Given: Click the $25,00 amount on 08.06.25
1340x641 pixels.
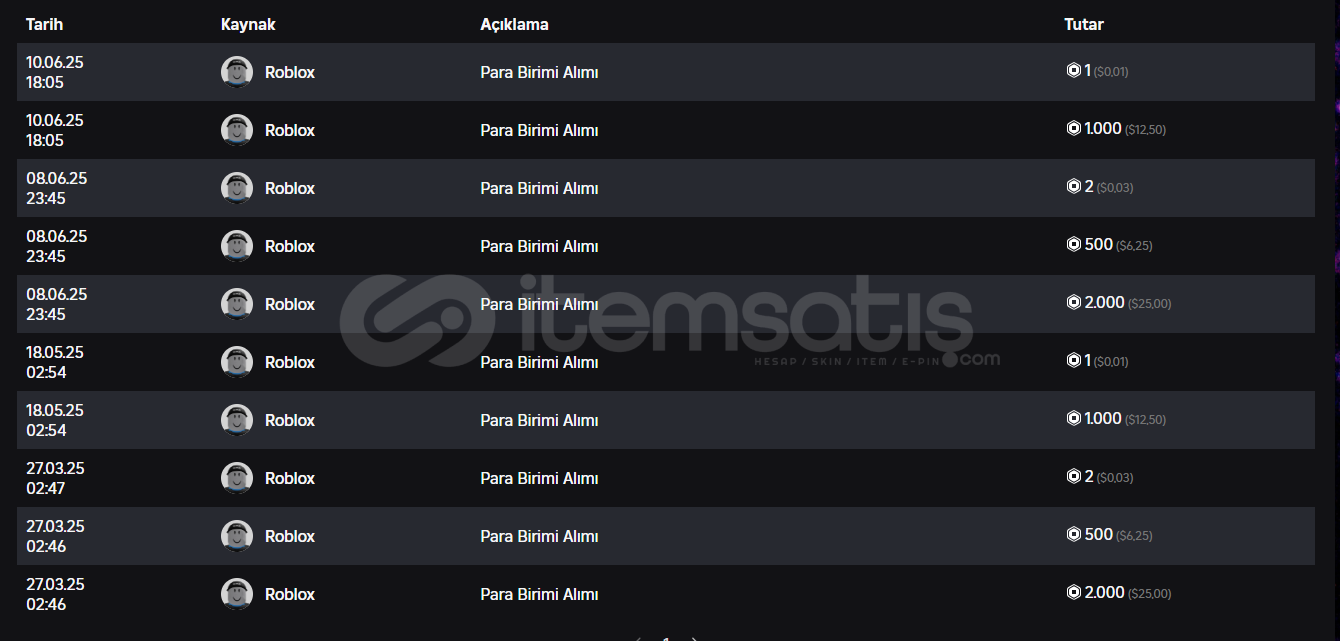Looking at the screenshot, I should pyautogui.click(x=1149, y=304).
